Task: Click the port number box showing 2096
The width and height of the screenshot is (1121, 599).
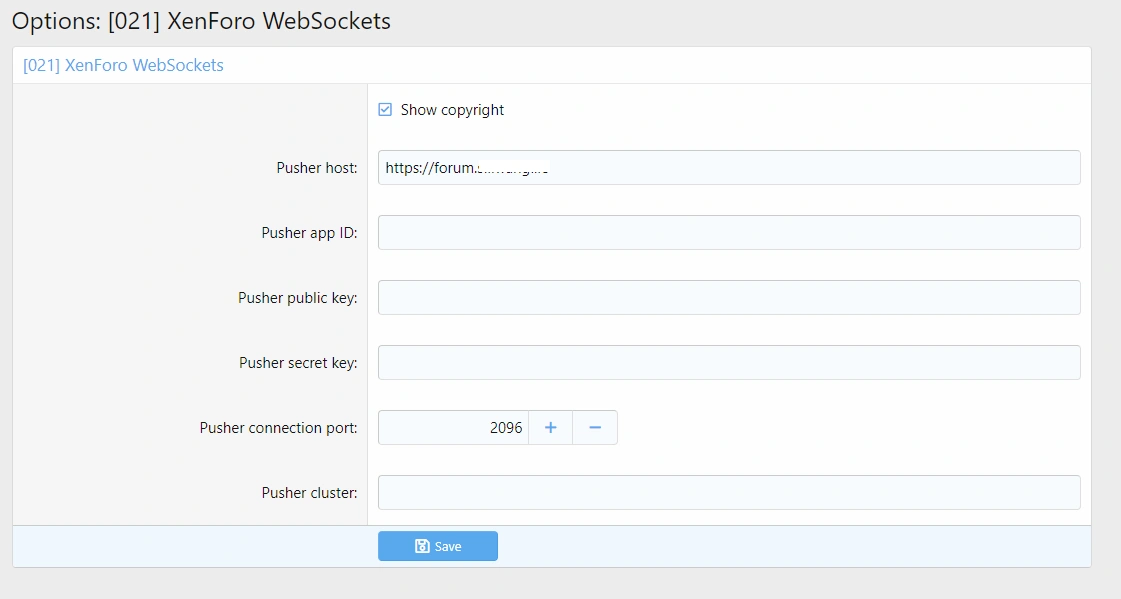Action: point(453,428)
